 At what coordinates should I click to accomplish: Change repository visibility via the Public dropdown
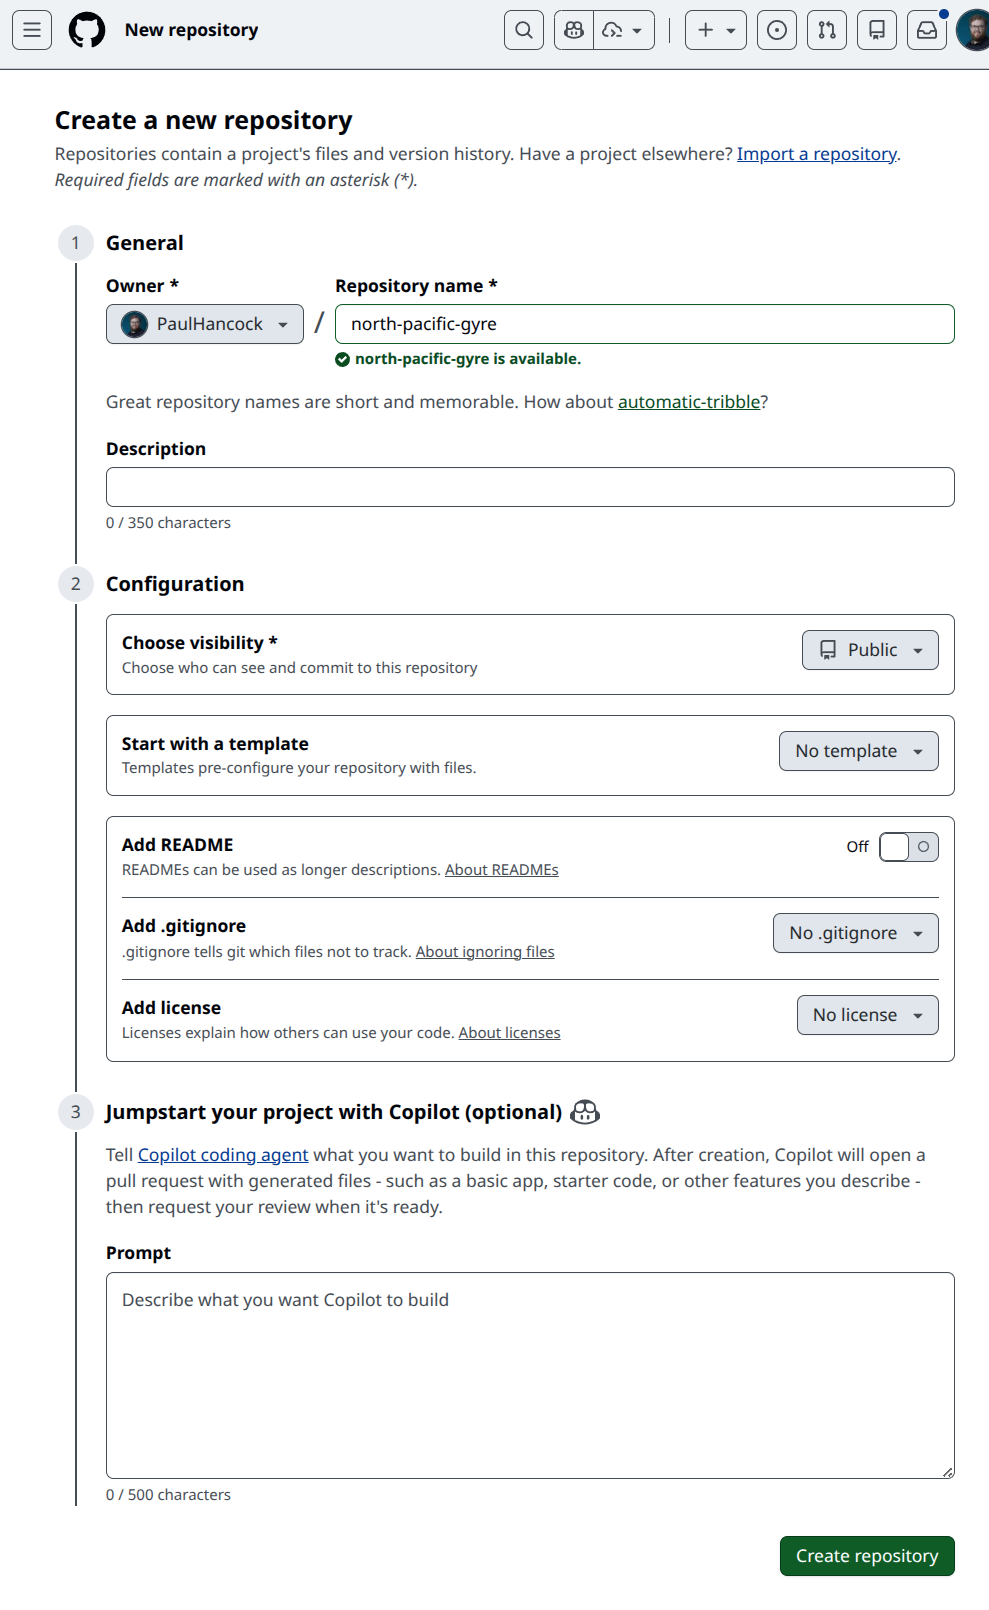coord(868,649)
